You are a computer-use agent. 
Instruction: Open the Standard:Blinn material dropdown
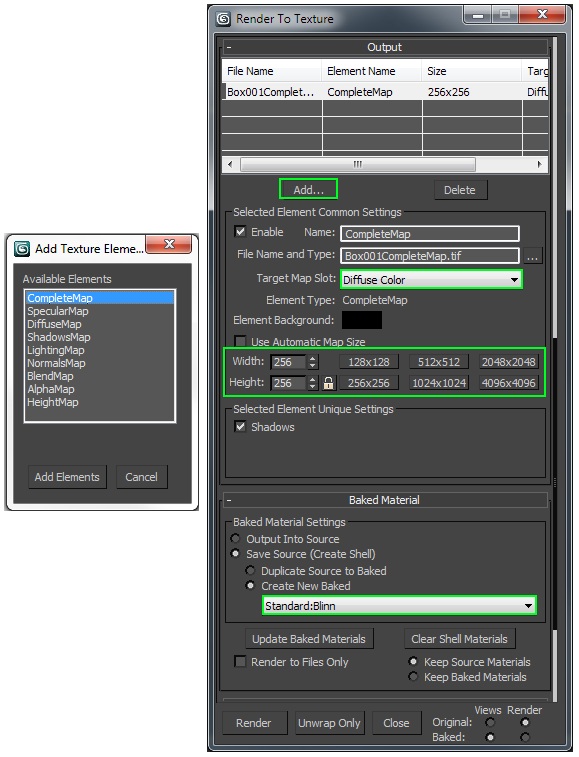click(x=399, y=606)
